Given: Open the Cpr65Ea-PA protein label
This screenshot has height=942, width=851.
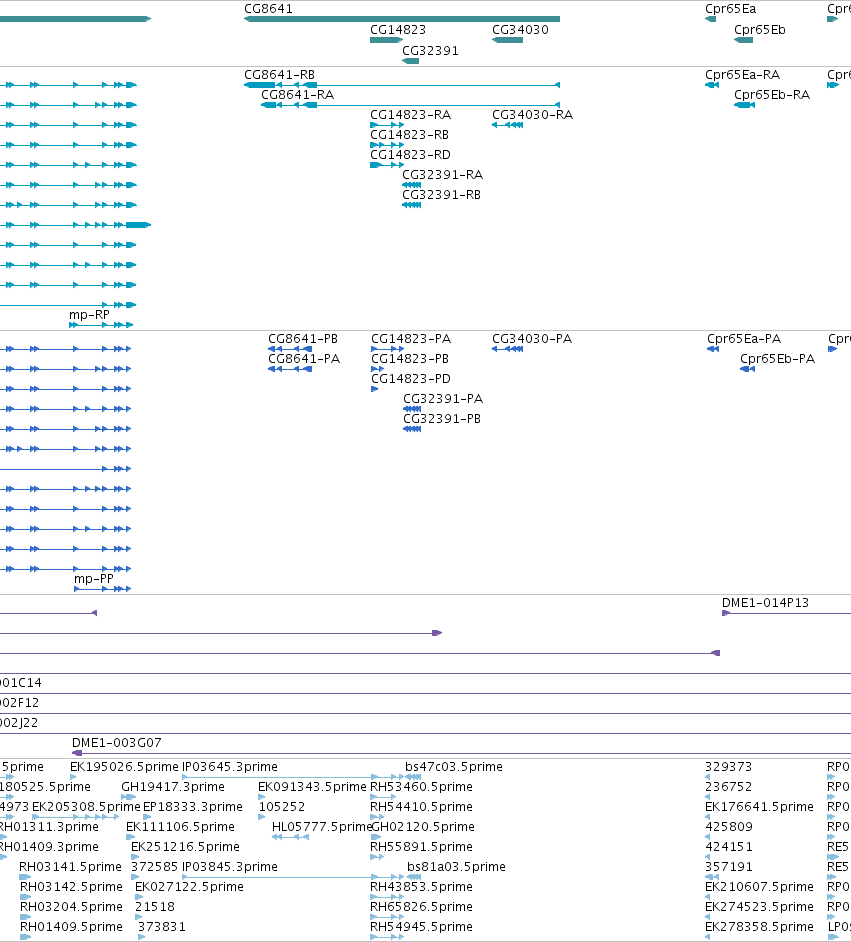Looking at the screenshot, I should pos(743,339).
